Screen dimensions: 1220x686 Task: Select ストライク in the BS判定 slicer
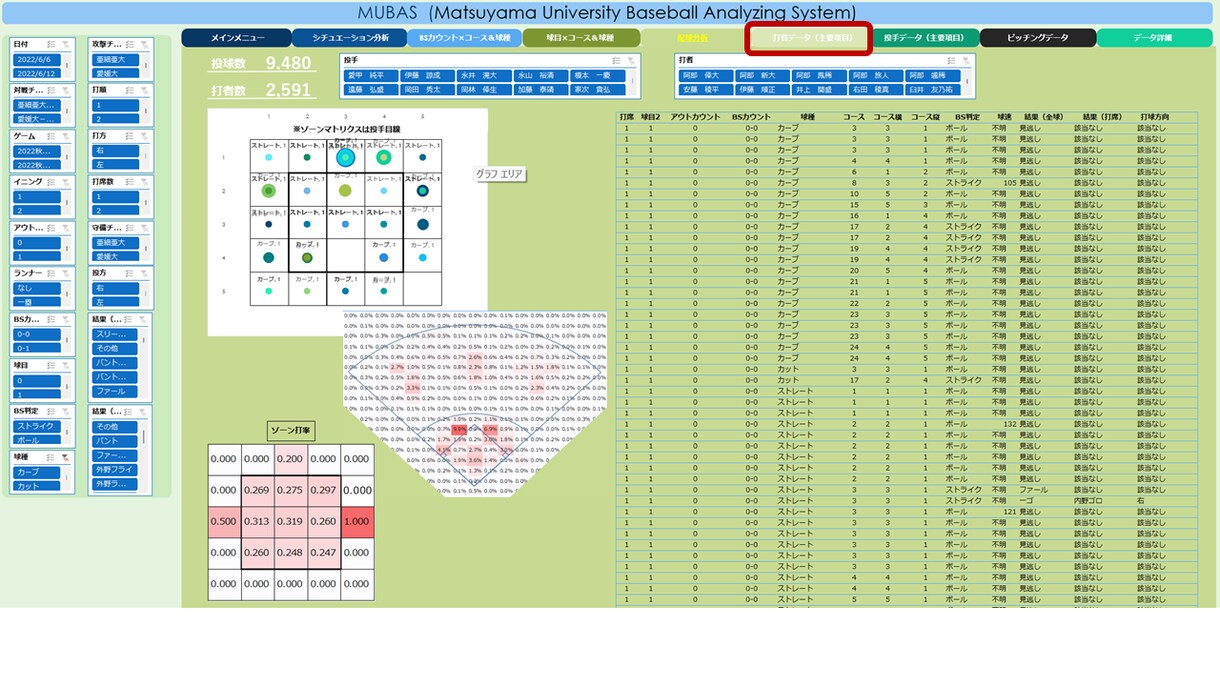click(x=37, y=426)
